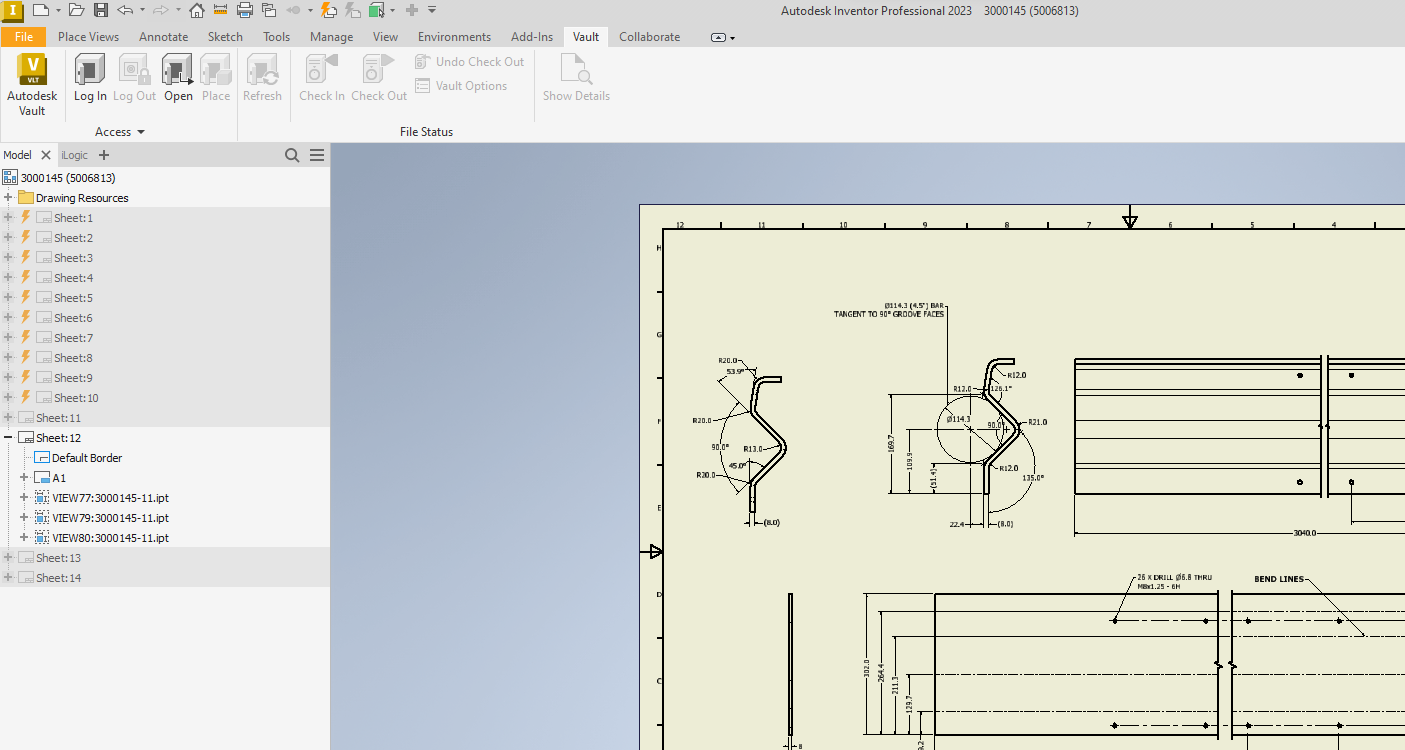Add a new browser panel with the plus icon
1405x750 pixels.
click(x=104, y=155)
